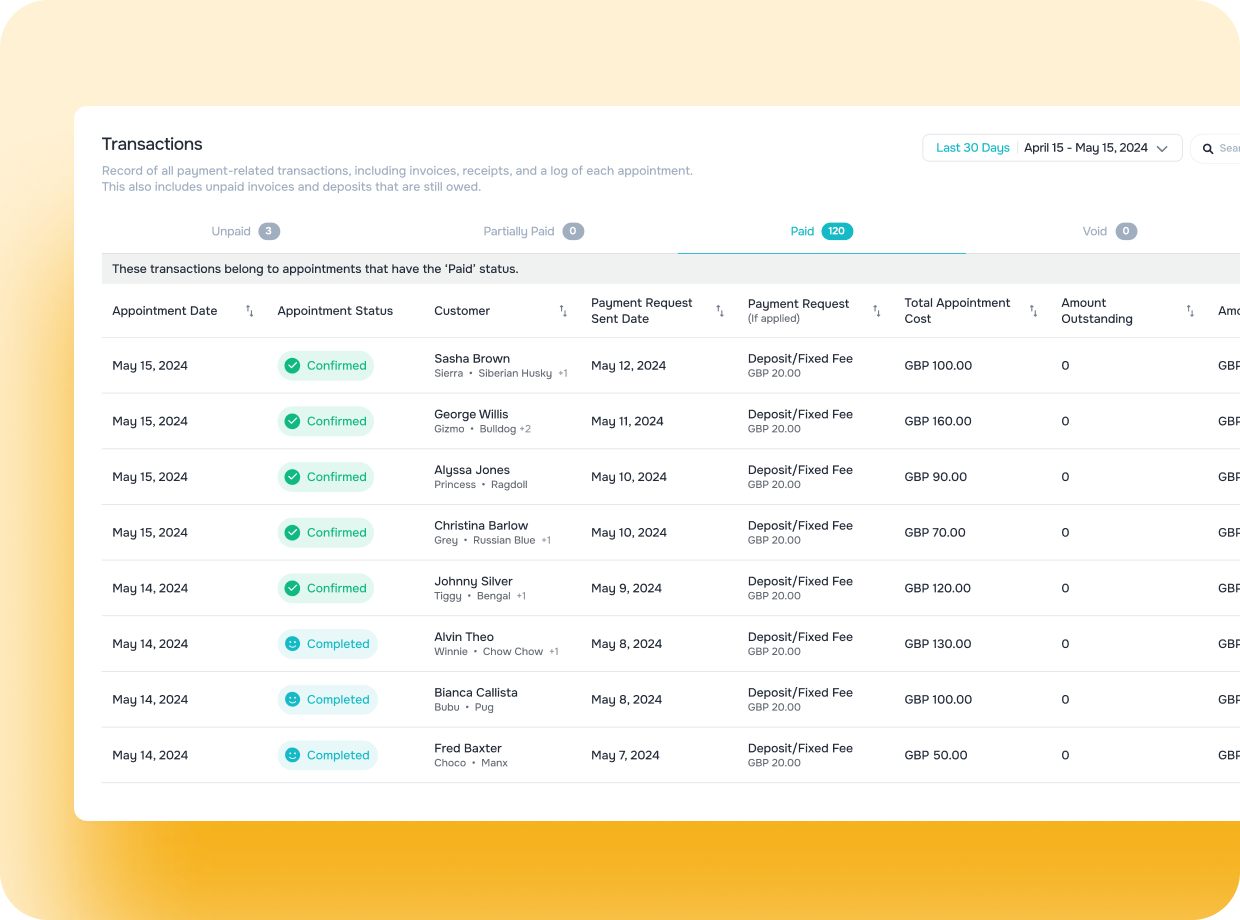Viewport: 1240px width, 920px height.
Task: Open the date range dropdown chevron
Action: point(1162,148)
